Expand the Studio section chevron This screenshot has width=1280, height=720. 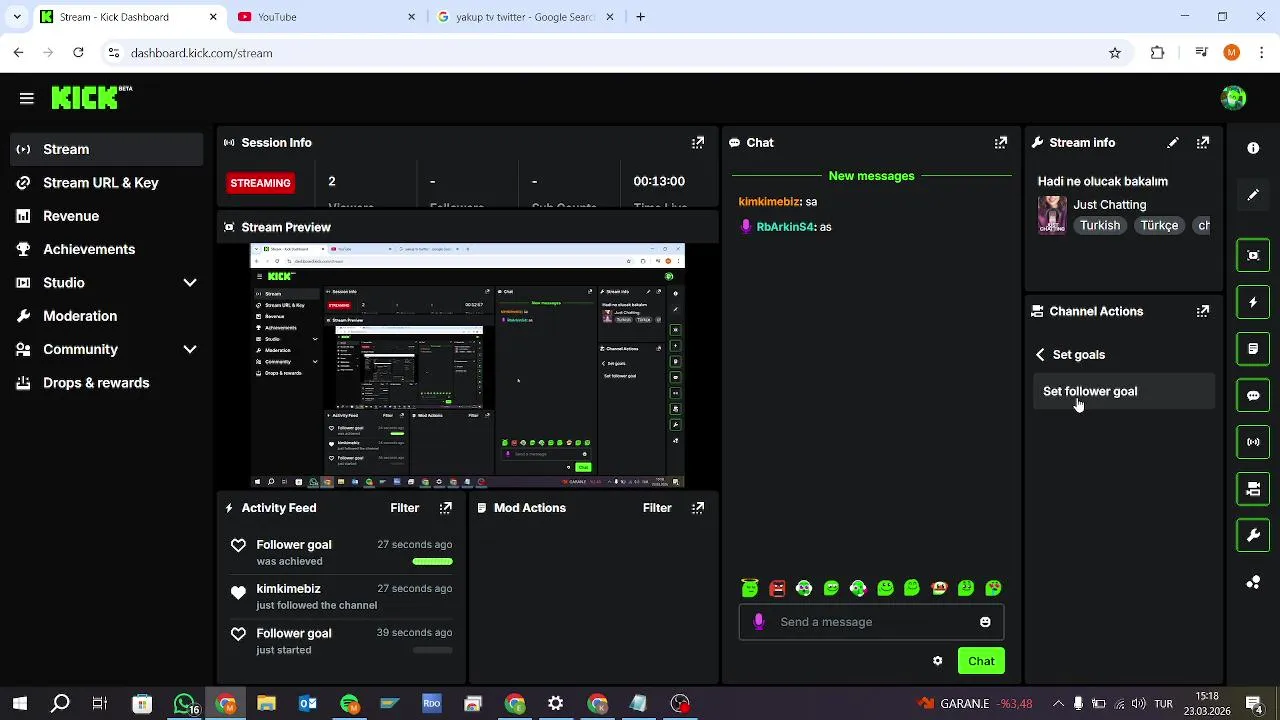click(x=190, y=283)
